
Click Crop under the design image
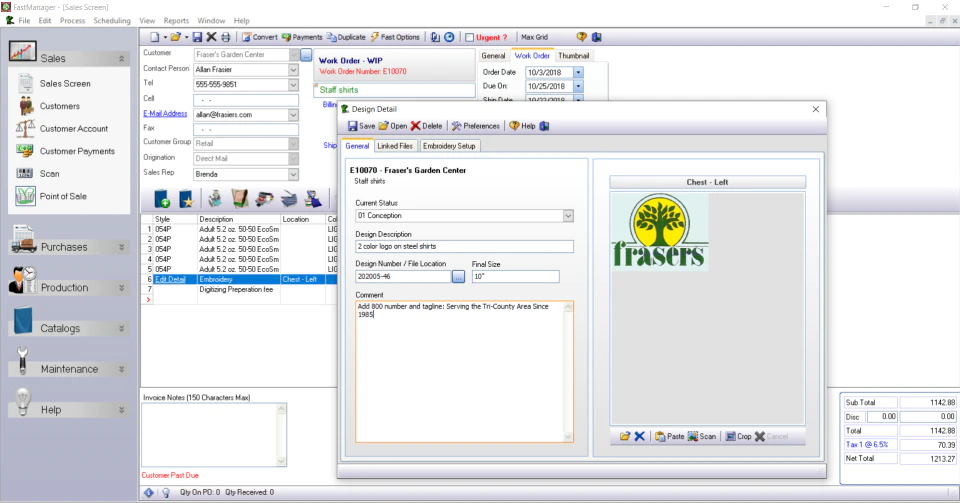point(738,437)
